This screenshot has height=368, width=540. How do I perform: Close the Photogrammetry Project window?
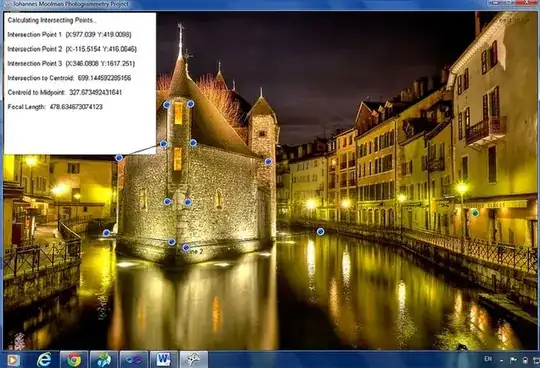pos(528,3)
